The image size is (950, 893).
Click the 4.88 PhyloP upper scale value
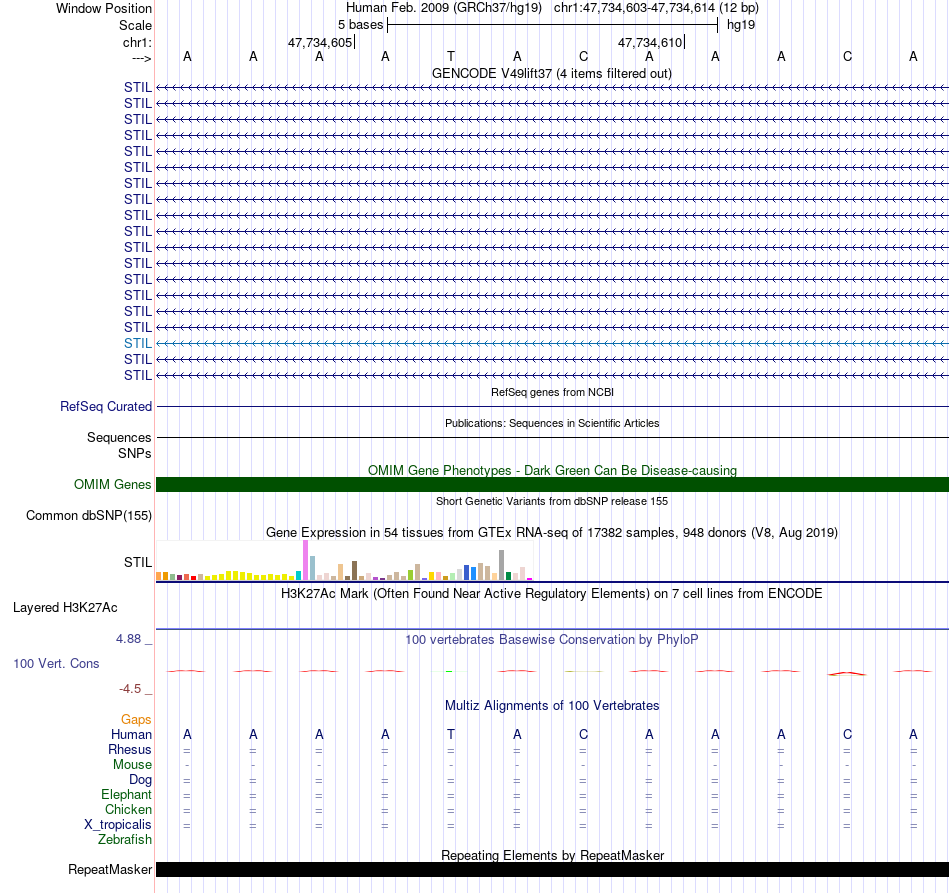point(128,639)
